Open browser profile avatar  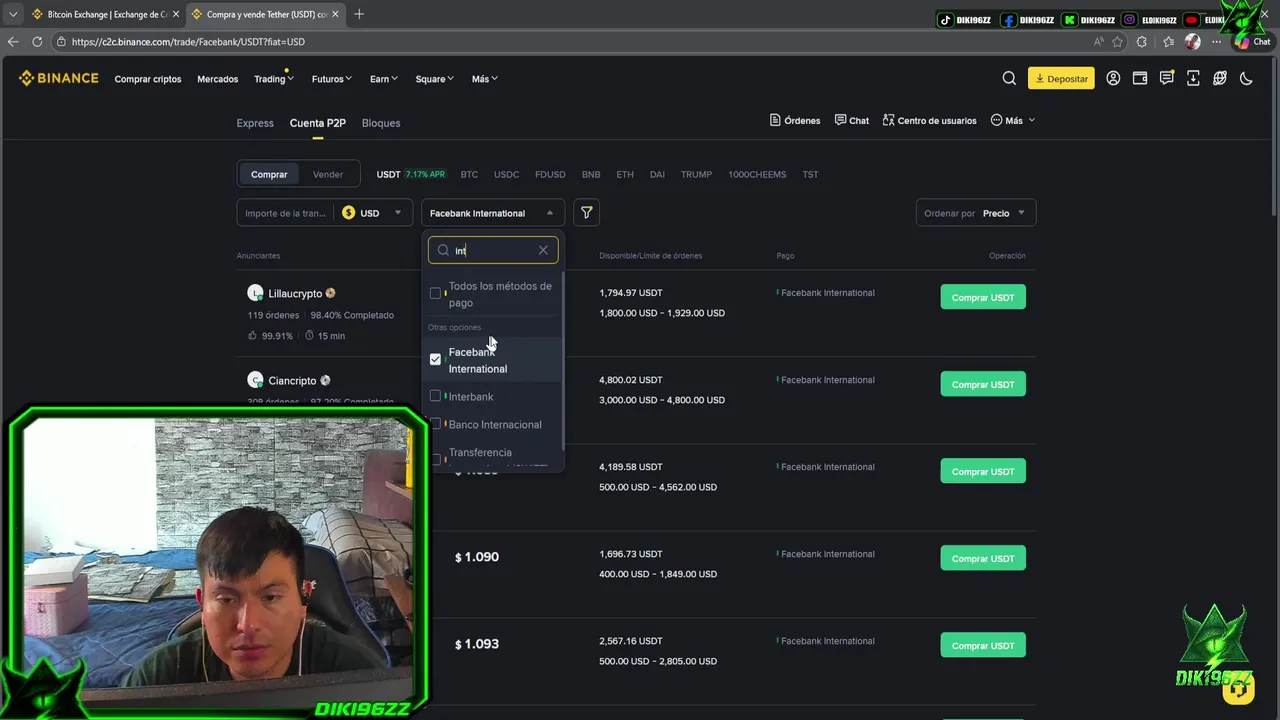click(1192, 42)
